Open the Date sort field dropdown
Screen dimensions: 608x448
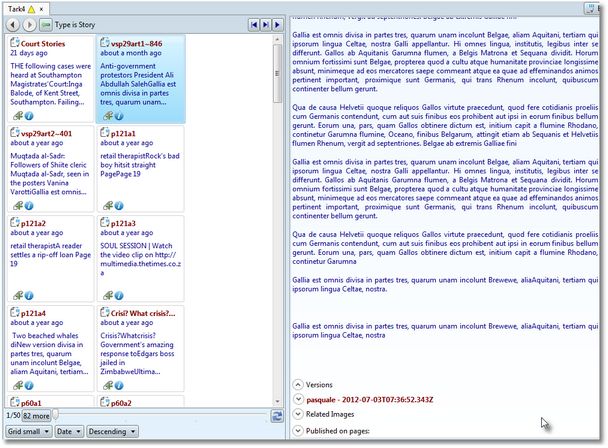tap(69, 432)
